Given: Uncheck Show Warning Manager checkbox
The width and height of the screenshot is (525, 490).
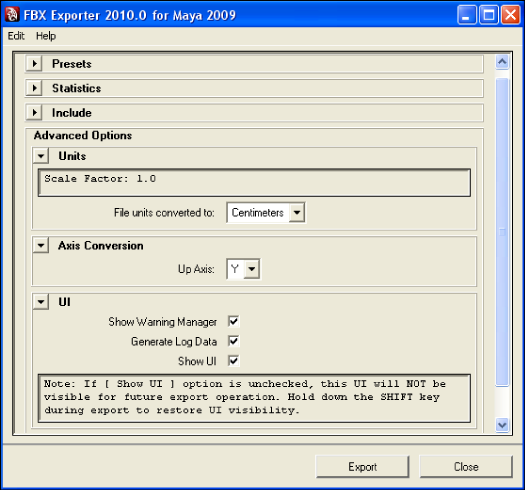Looking at the screenshot, I should click(233, 322).
